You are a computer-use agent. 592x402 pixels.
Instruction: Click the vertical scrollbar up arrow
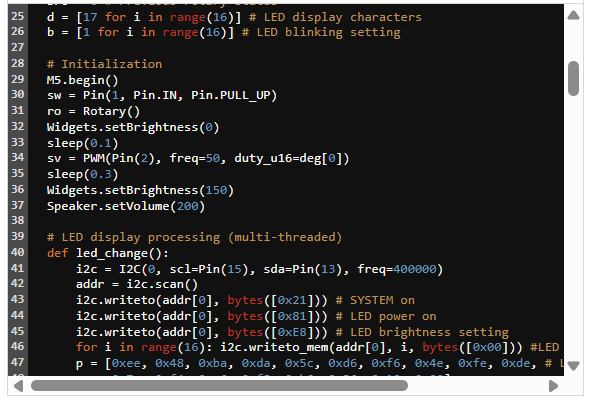pyautogui.click(x=573, y=15)
